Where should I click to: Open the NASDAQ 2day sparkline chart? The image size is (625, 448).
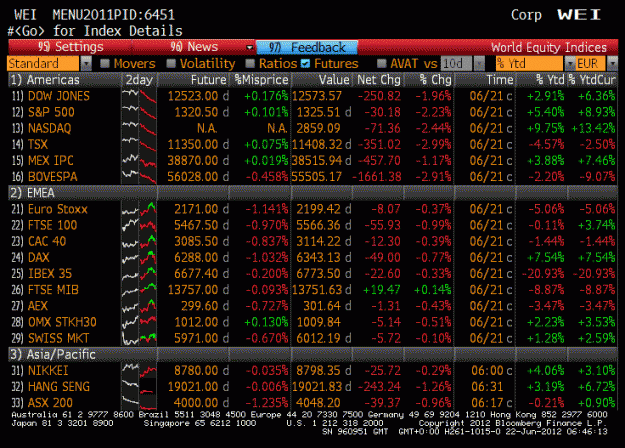pyautogui.click(x=139, y=128)
